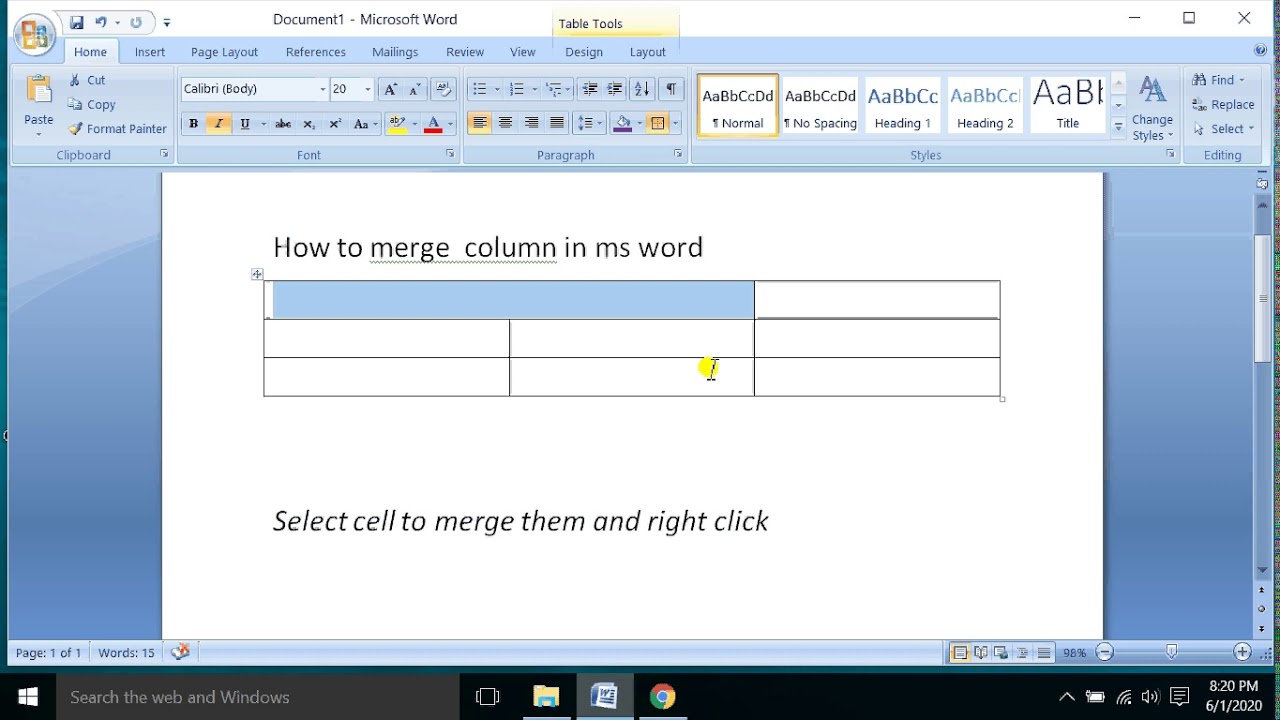This screenshot has width=1280, height=720.
Task: Click the proofing errors icon in status bar
Action: pyautogui.click(x=180, y=652)
